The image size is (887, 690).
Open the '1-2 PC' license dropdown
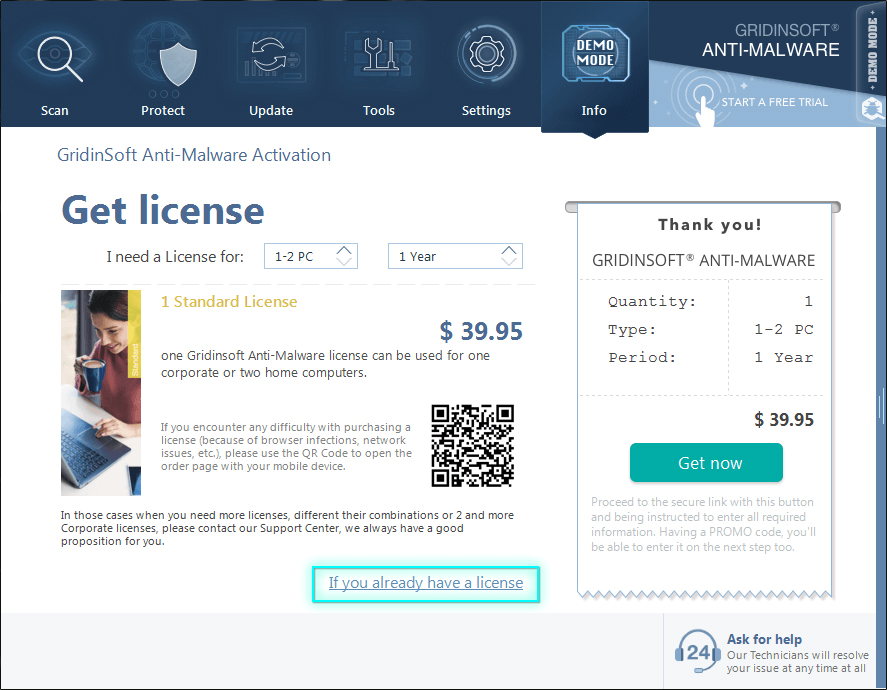(x=300, y=257)
